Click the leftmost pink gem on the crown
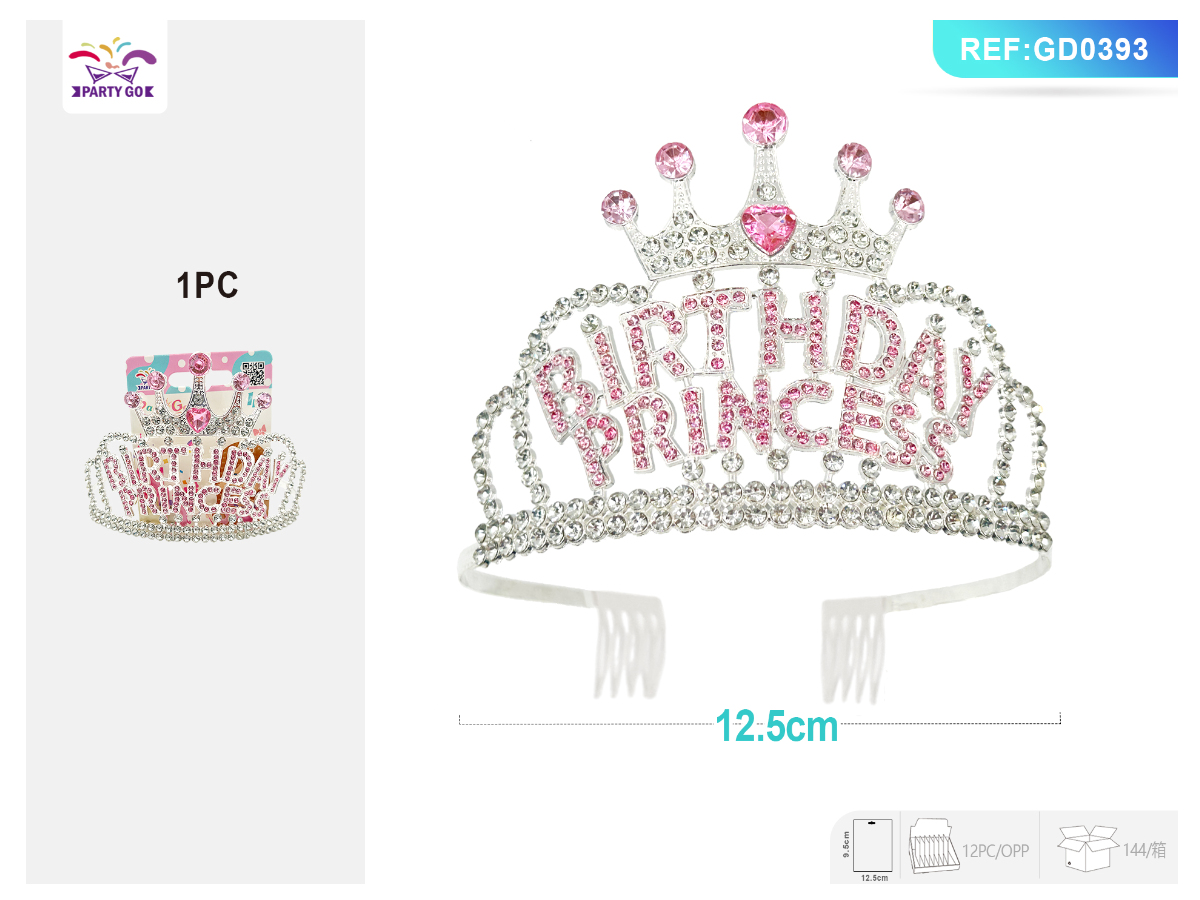 tap(620, 206)
